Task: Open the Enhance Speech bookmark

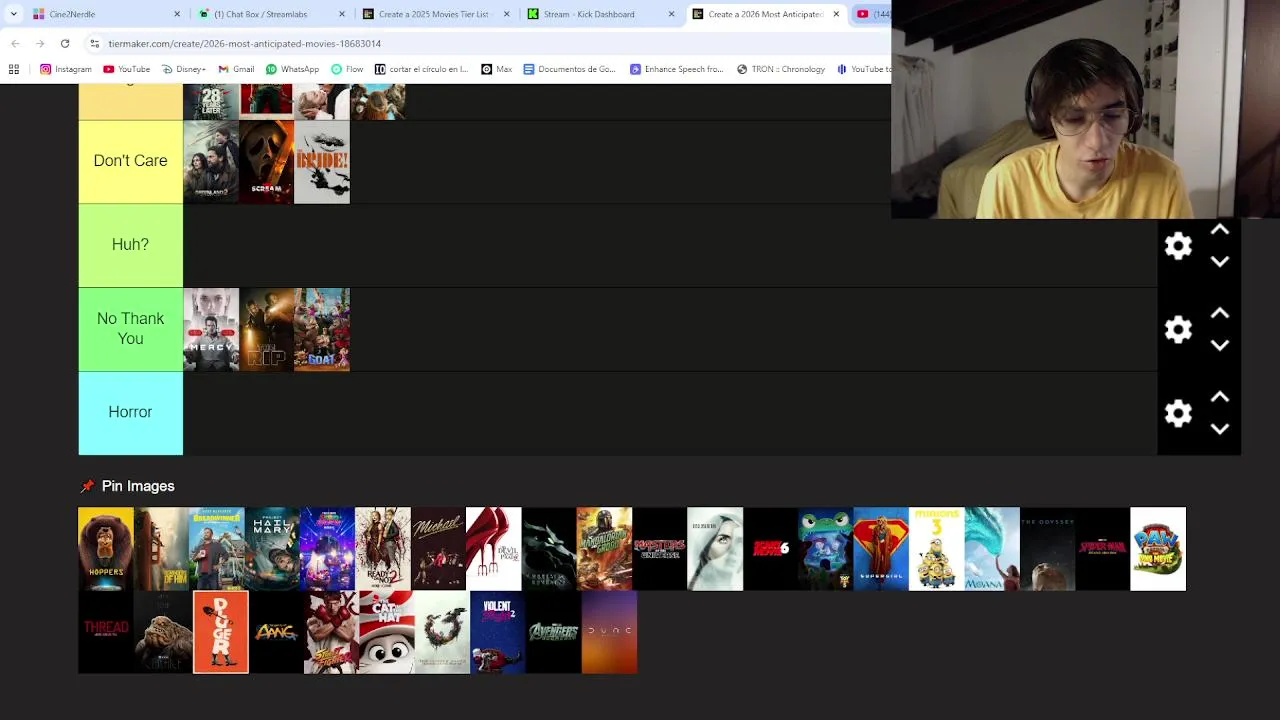Action: pos(676,69)
